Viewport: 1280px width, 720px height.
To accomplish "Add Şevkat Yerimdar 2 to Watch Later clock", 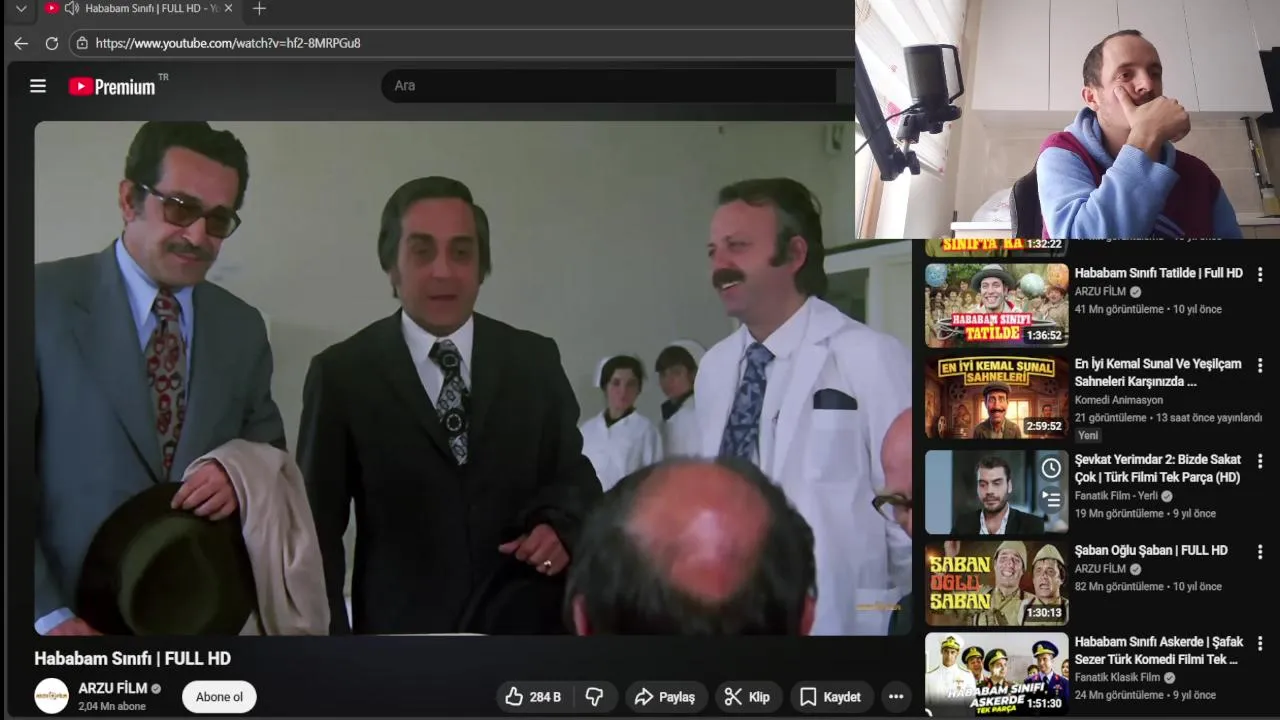I will (x=1051, y=467).
